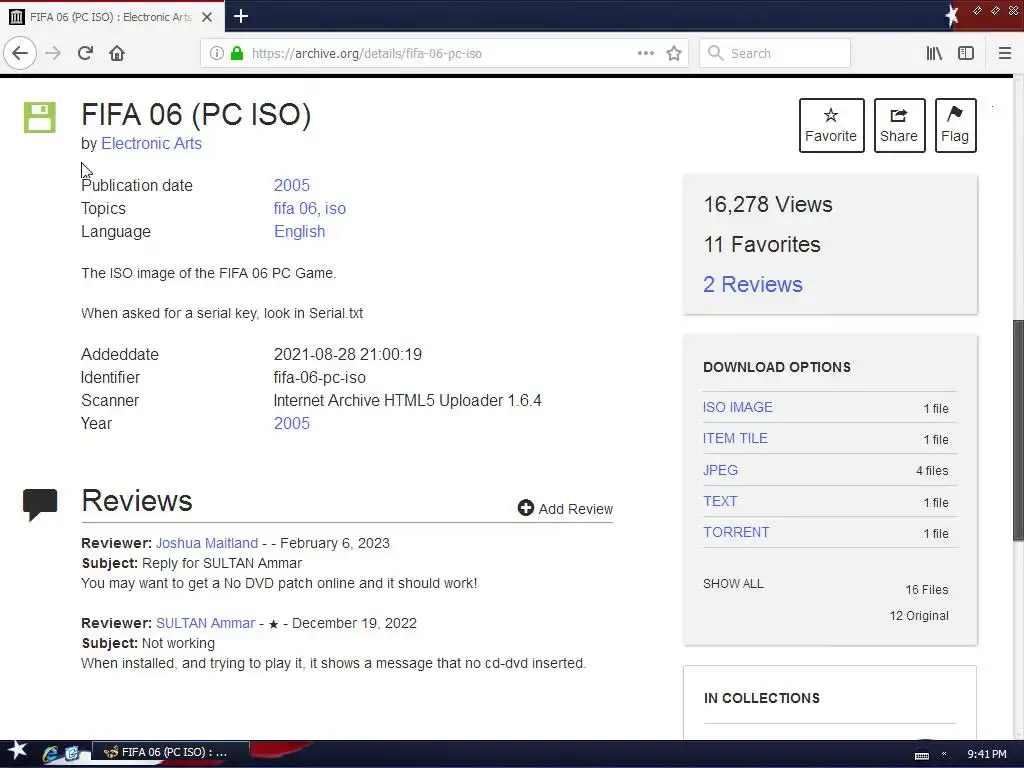Select the '11 Favorites' text
Image resolution: width=1024 pixels, height=768 pixels.
click(x=761, y=244)
